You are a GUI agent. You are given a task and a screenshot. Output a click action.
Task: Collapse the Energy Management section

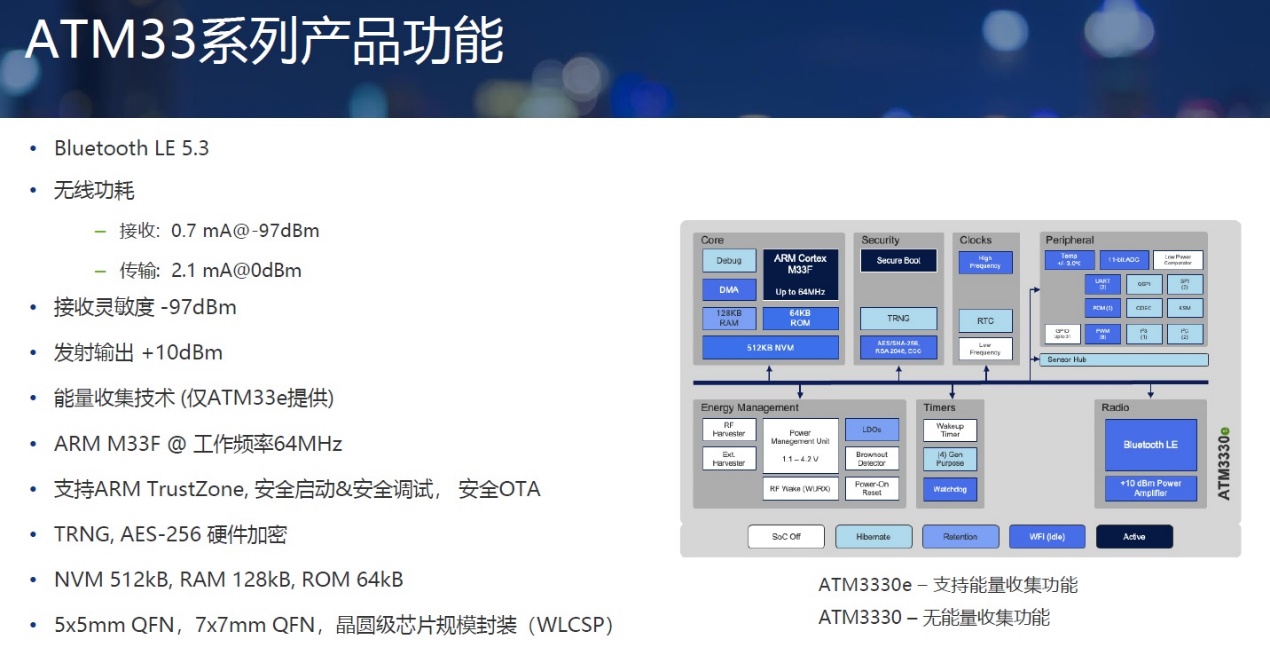click(x=748, y=407)
